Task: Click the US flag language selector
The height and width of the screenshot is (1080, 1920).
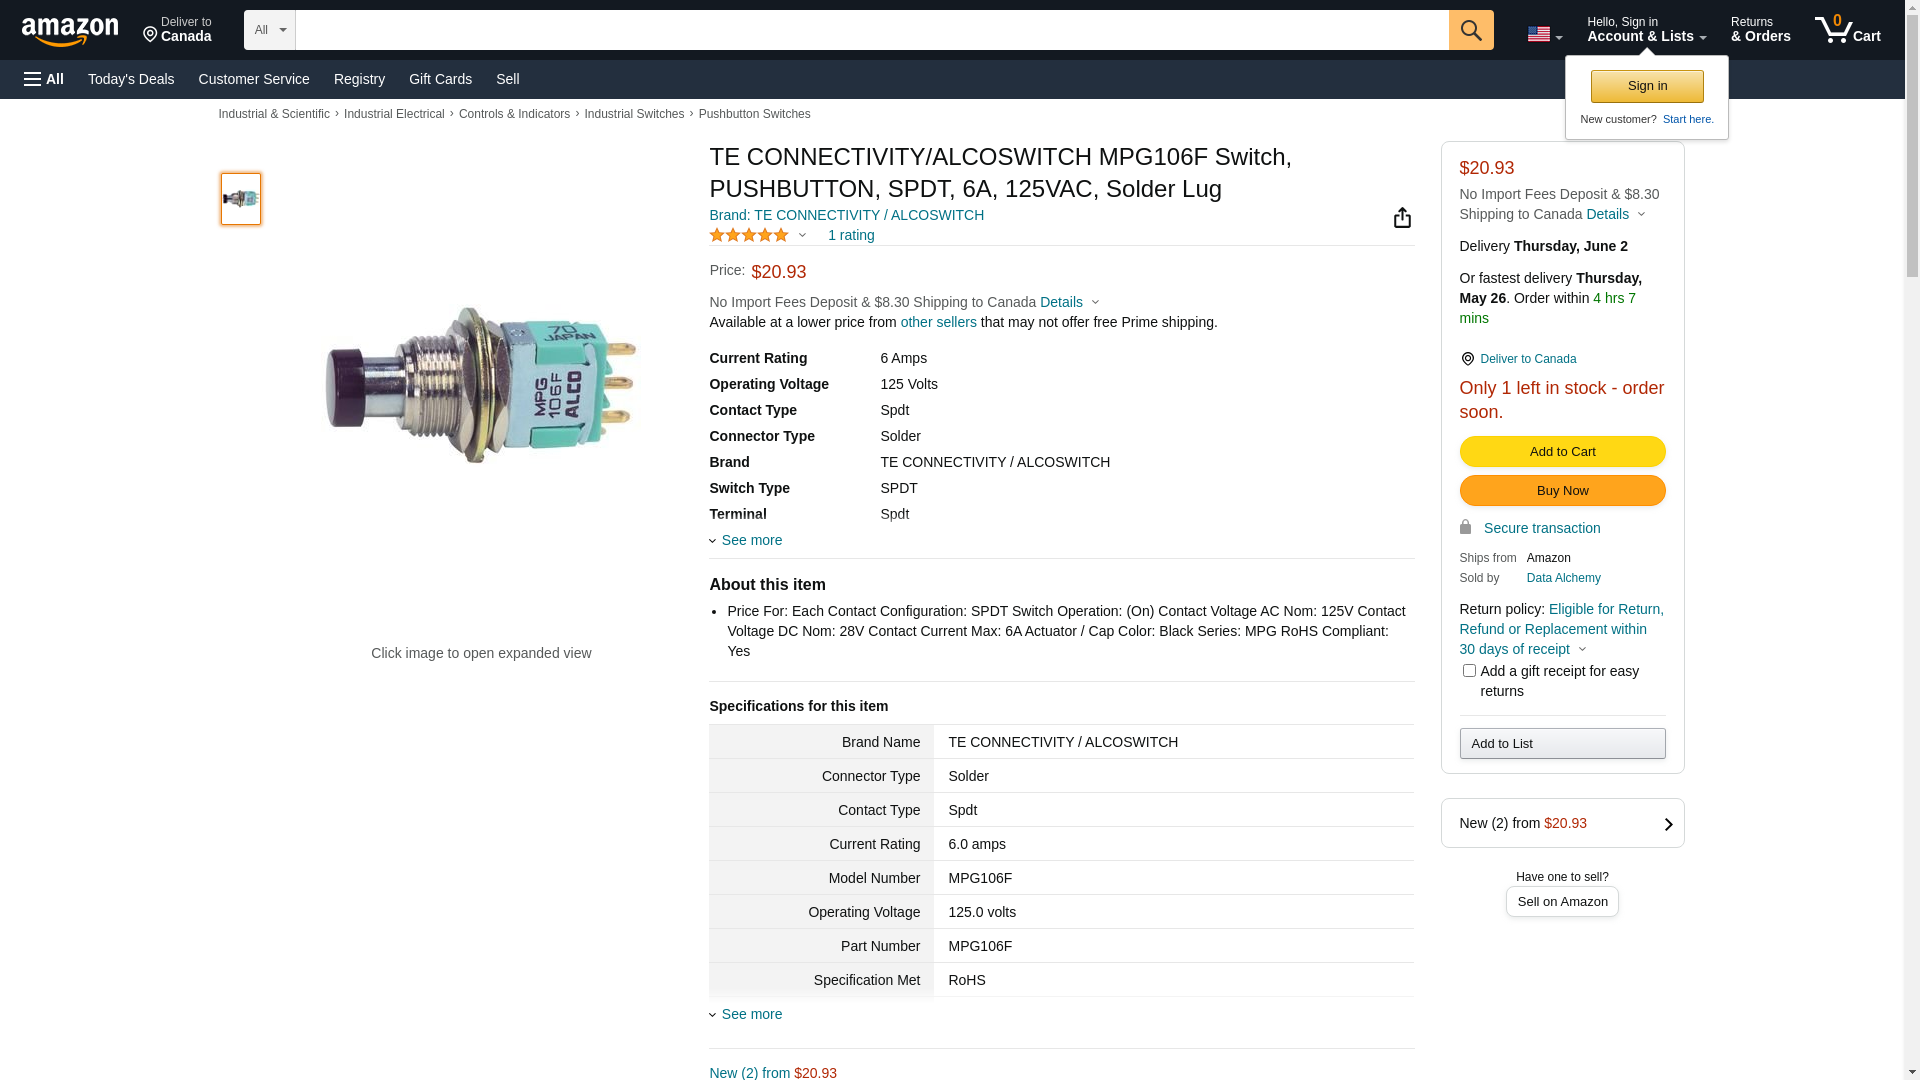Action: [1543, 34]
